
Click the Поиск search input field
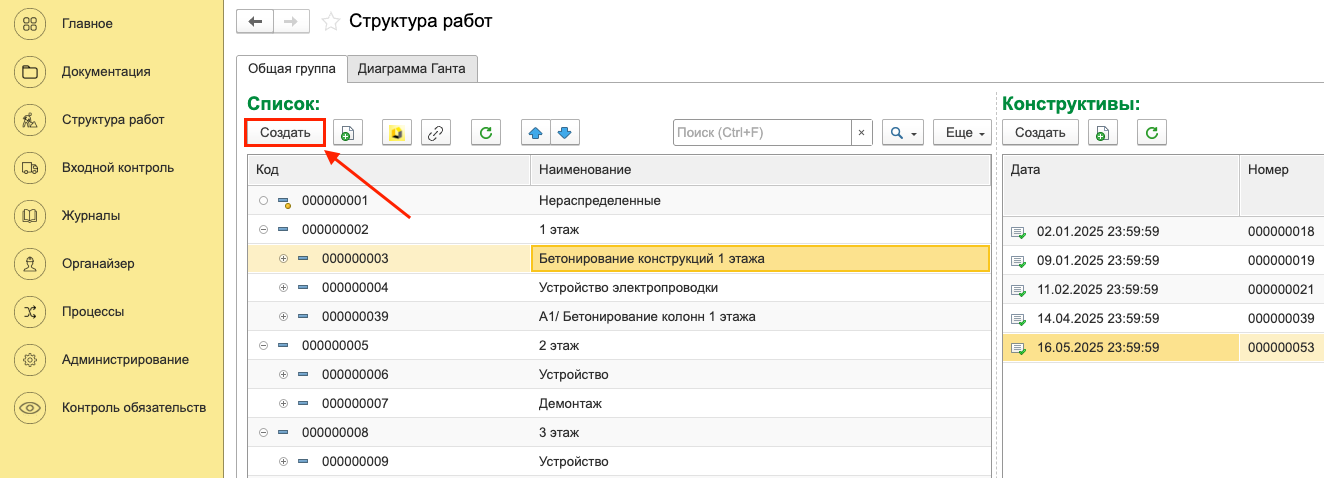[x=762, y=133]
